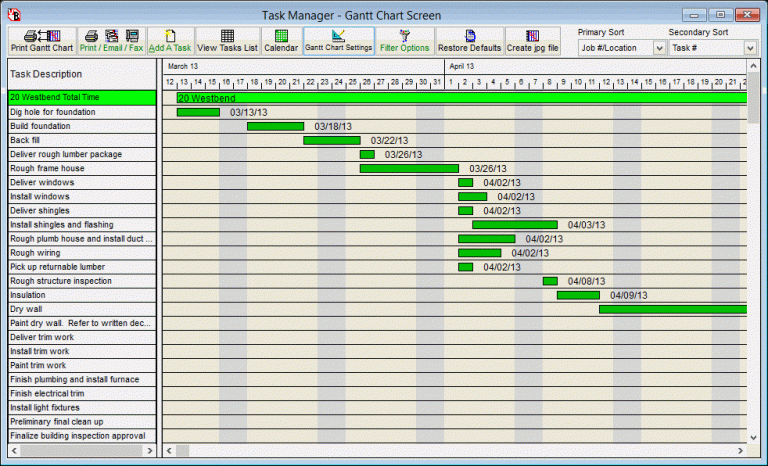Click the task list's horizontal scroll left arrow
This screenshot has width=768, height=466.
tap(14, 450)
